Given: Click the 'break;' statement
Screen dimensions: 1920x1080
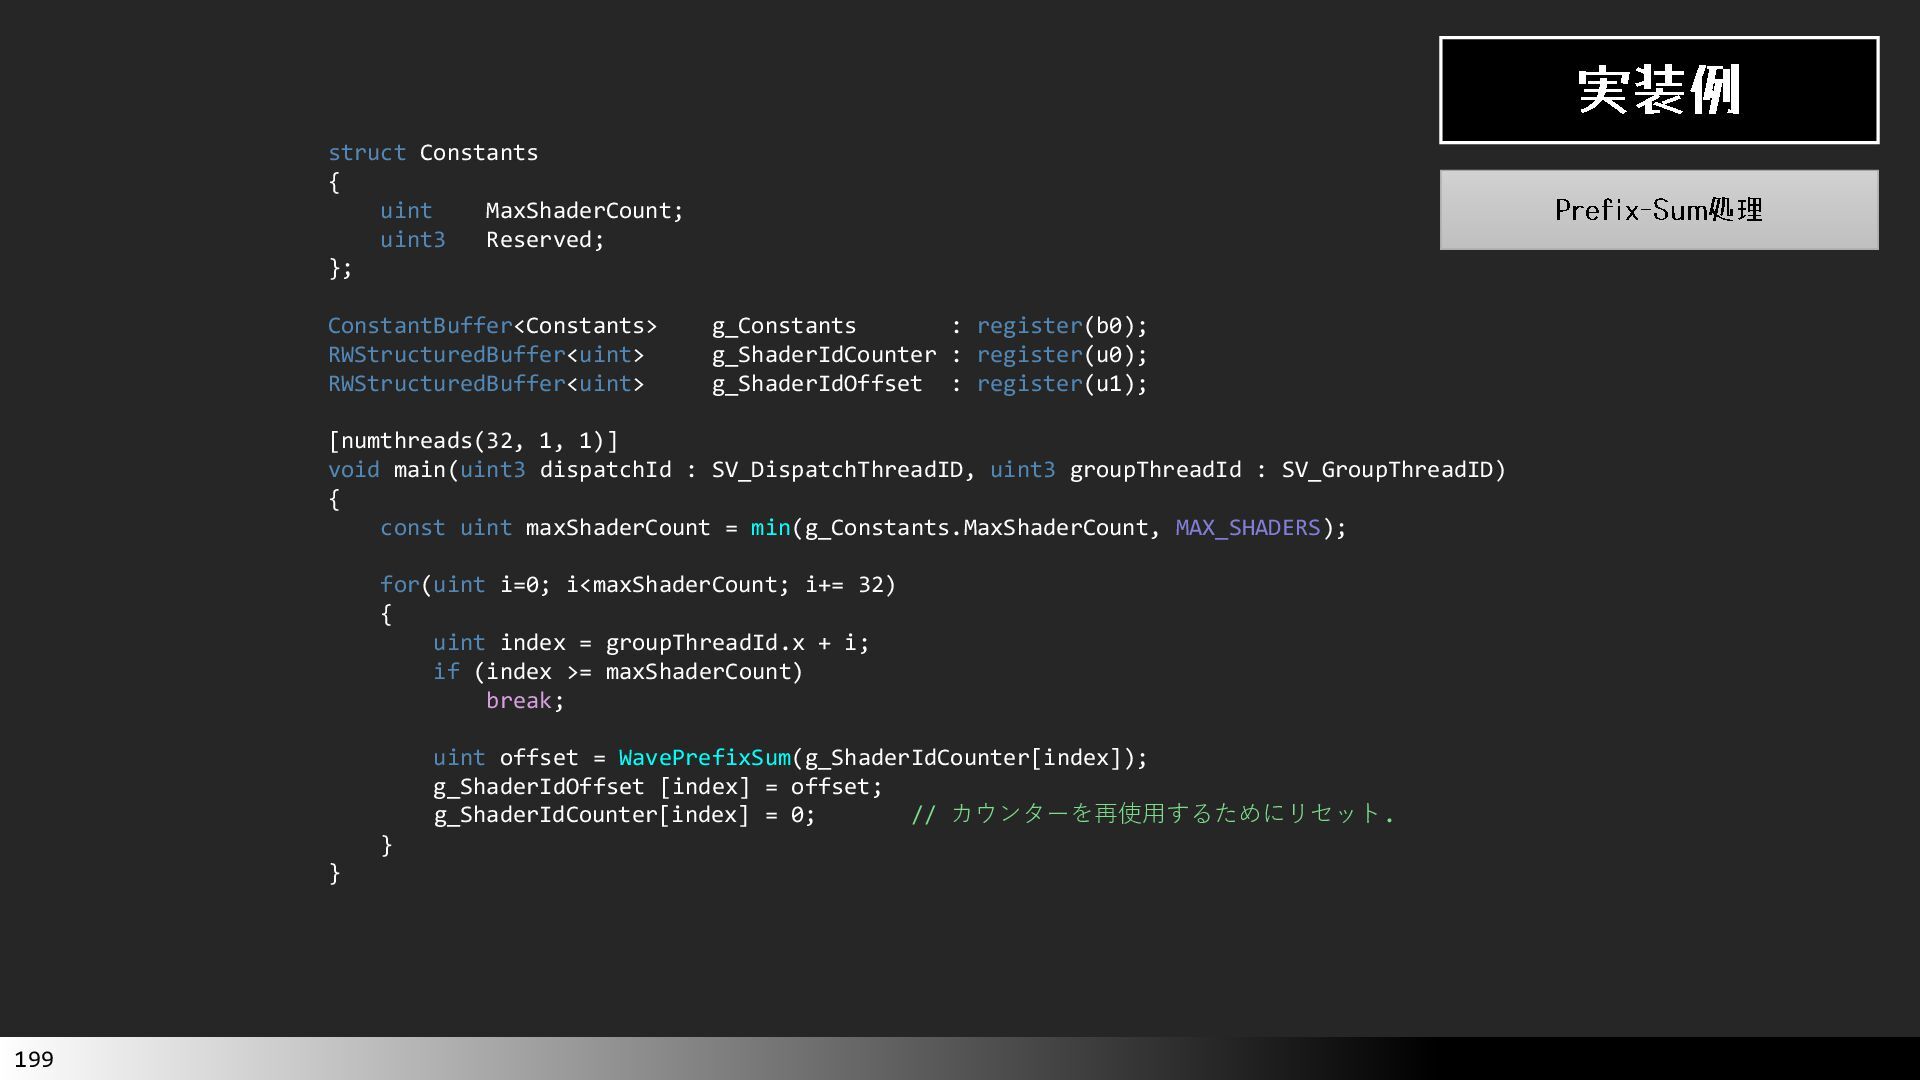Looking at the screenshot, I should click(525, 701).
